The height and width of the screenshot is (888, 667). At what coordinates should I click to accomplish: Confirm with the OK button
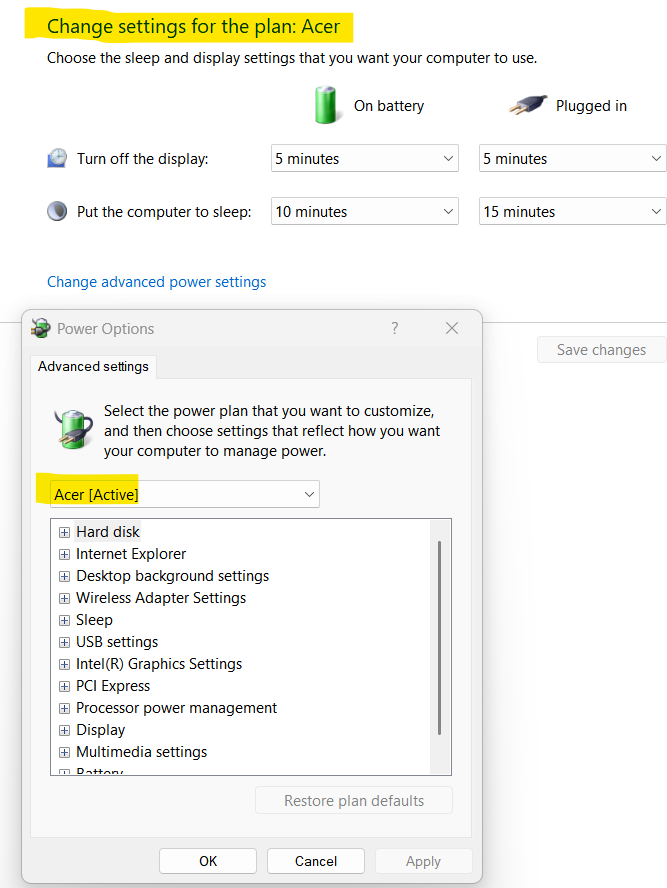click(x=208, y=861)
